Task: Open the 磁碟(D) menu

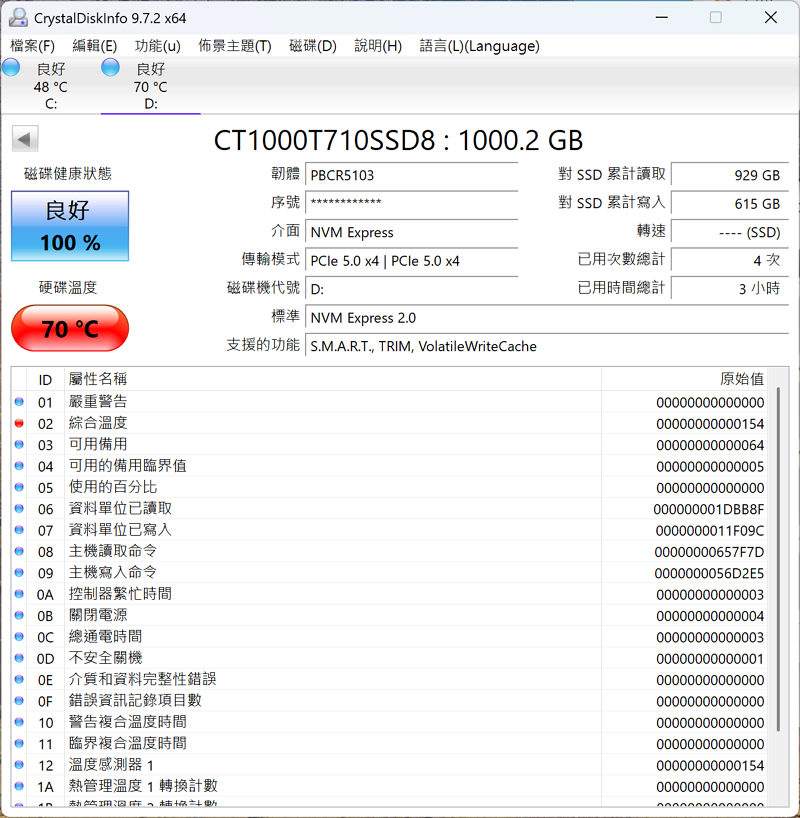Action: [x=312, y=46]
